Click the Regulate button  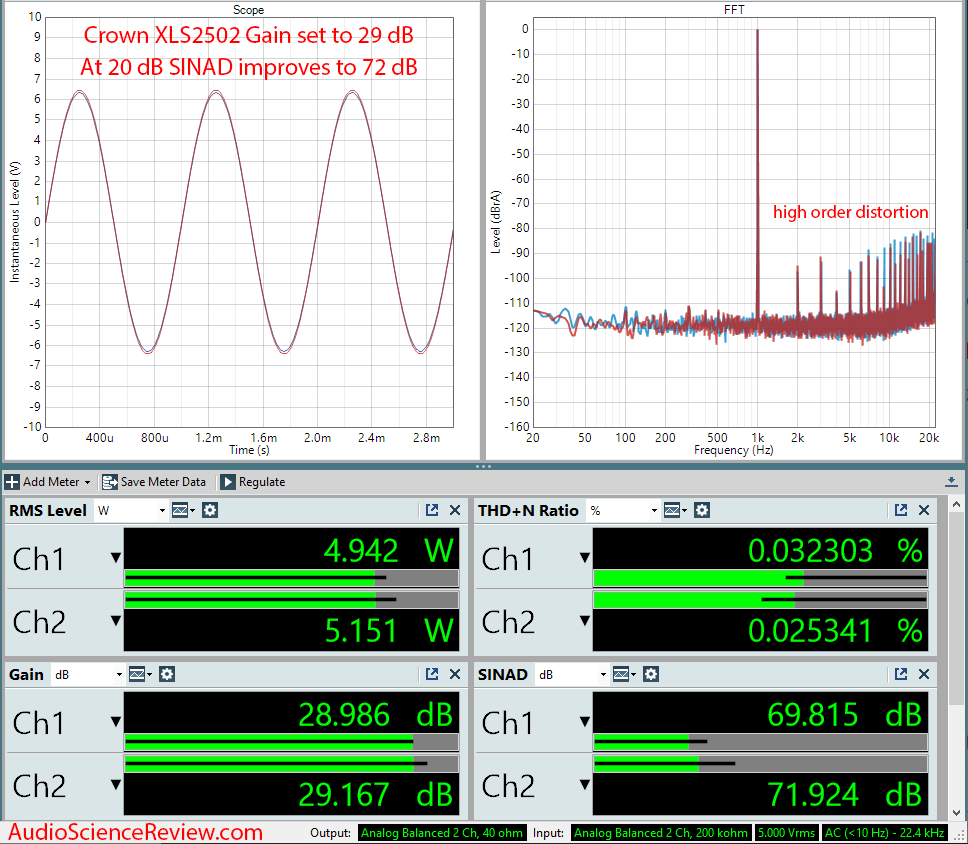click(x=253, y=482)
